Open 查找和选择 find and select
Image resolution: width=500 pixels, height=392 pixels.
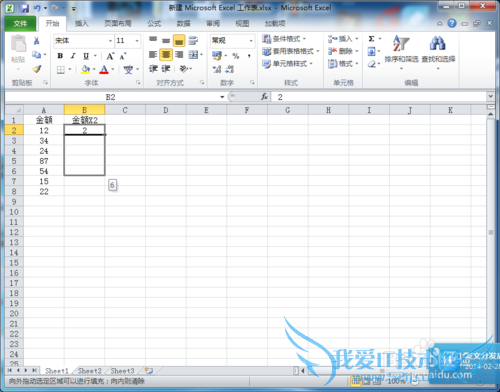pos(438,52)
